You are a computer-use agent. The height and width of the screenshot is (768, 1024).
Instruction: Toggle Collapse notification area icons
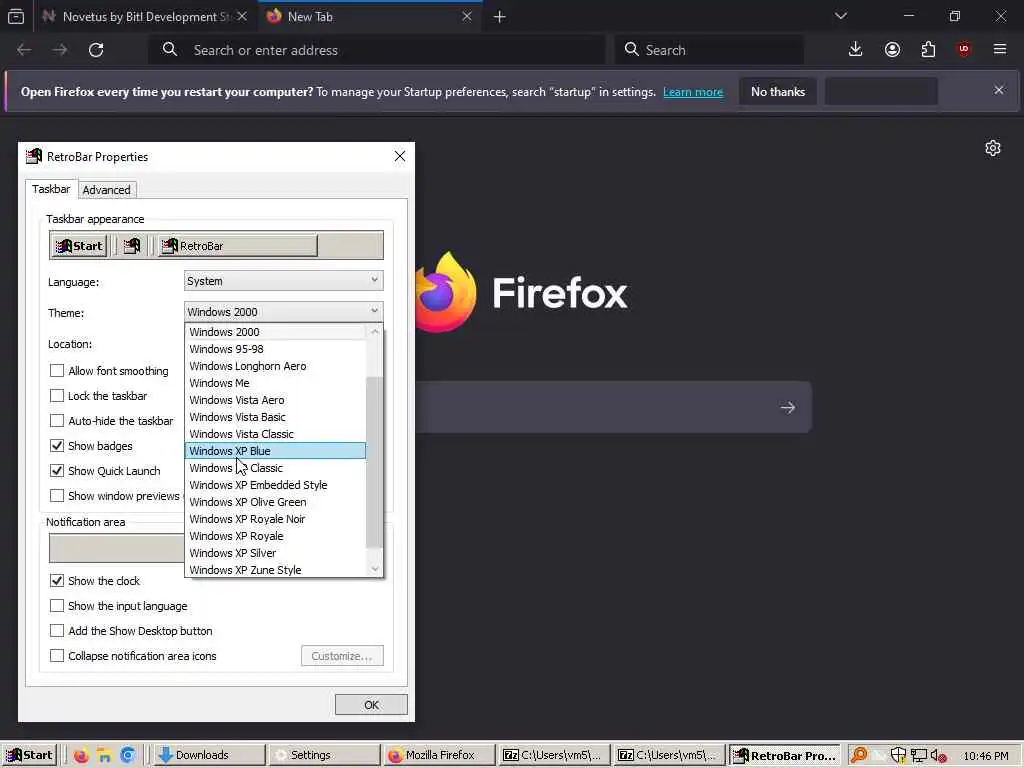click(57, 656)
